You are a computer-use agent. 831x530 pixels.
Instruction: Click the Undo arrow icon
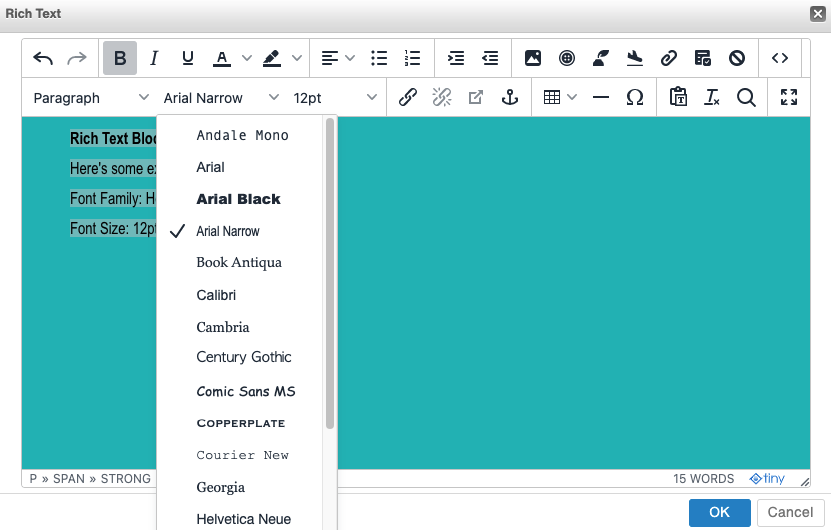point(43,58)
